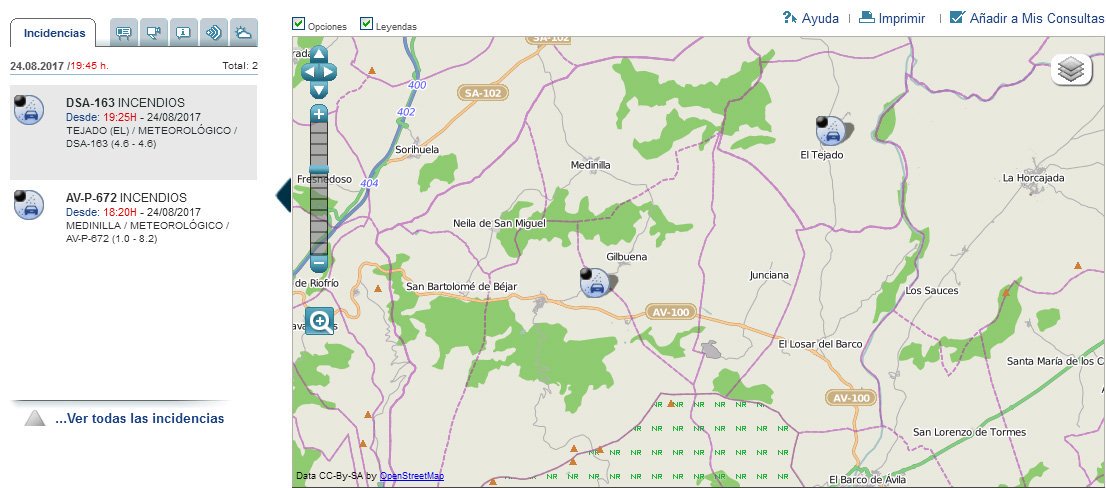Screen dimensions: 1106x488
Task: Open the information bubble tab icon
Action: pyautogui.click(x=183, y=32)
